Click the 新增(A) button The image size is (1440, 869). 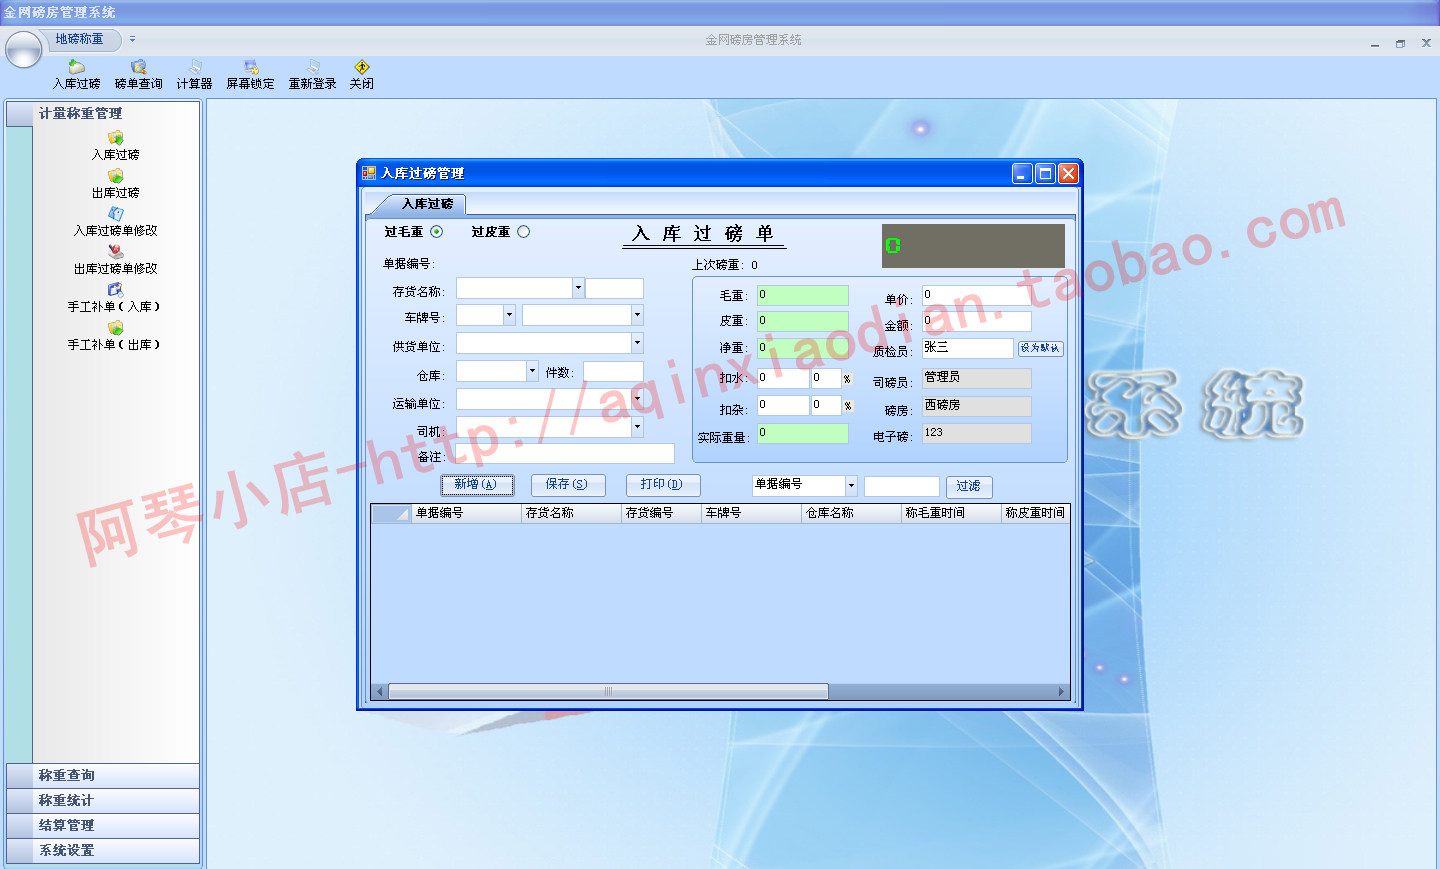tap(477, 485)
